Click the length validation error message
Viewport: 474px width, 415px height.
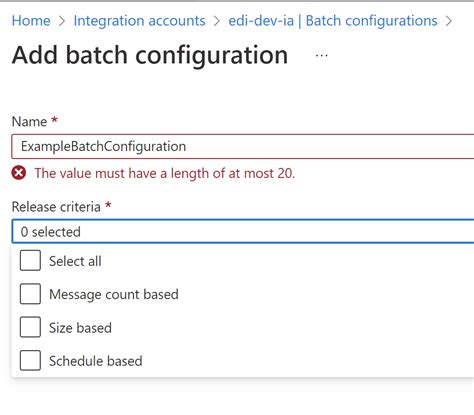click(165, 173)
